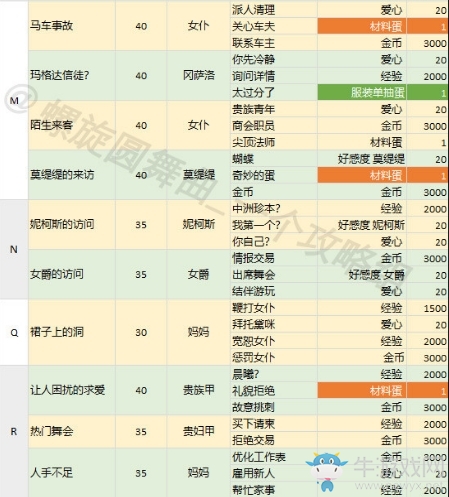This screenshot has height=497, width=449.
Task: Click the 贵族甲 character cell
Action: coord(199,390)
